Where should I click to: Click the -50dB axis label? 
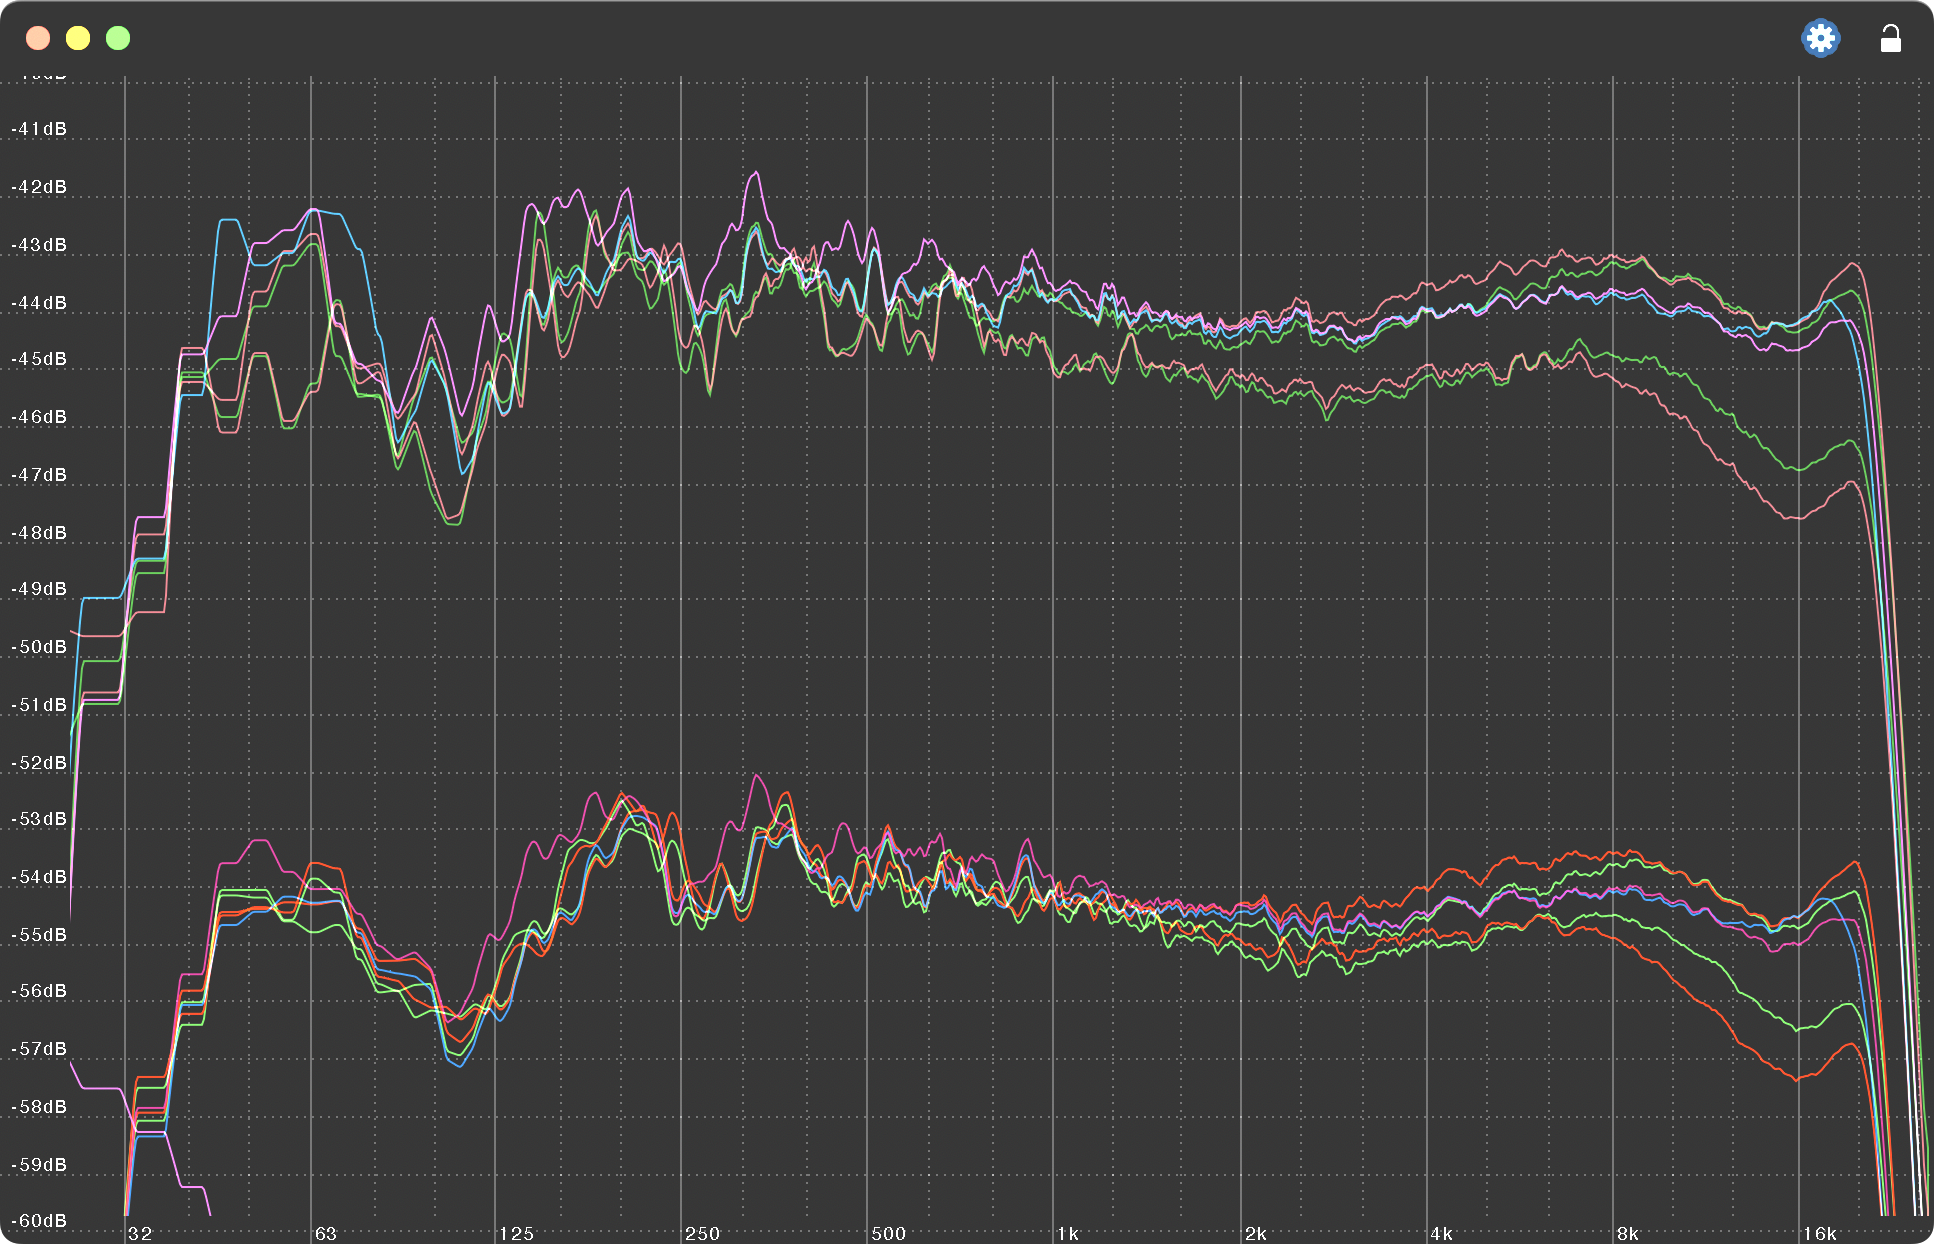(39, 647)
